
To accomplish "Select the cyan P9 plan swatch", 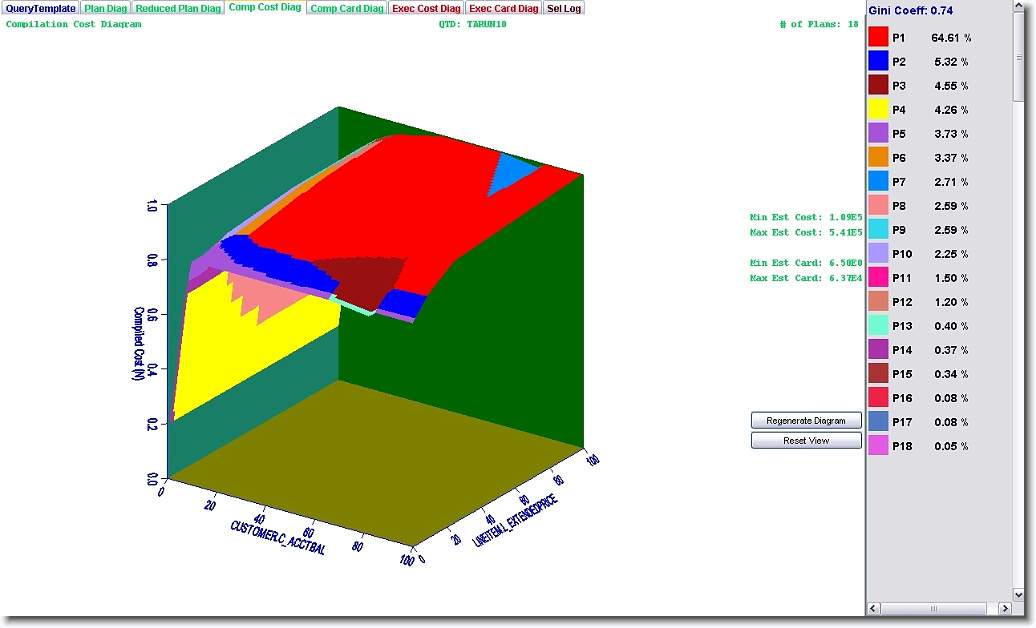I will pyautogui.click(x=878, y=230).
